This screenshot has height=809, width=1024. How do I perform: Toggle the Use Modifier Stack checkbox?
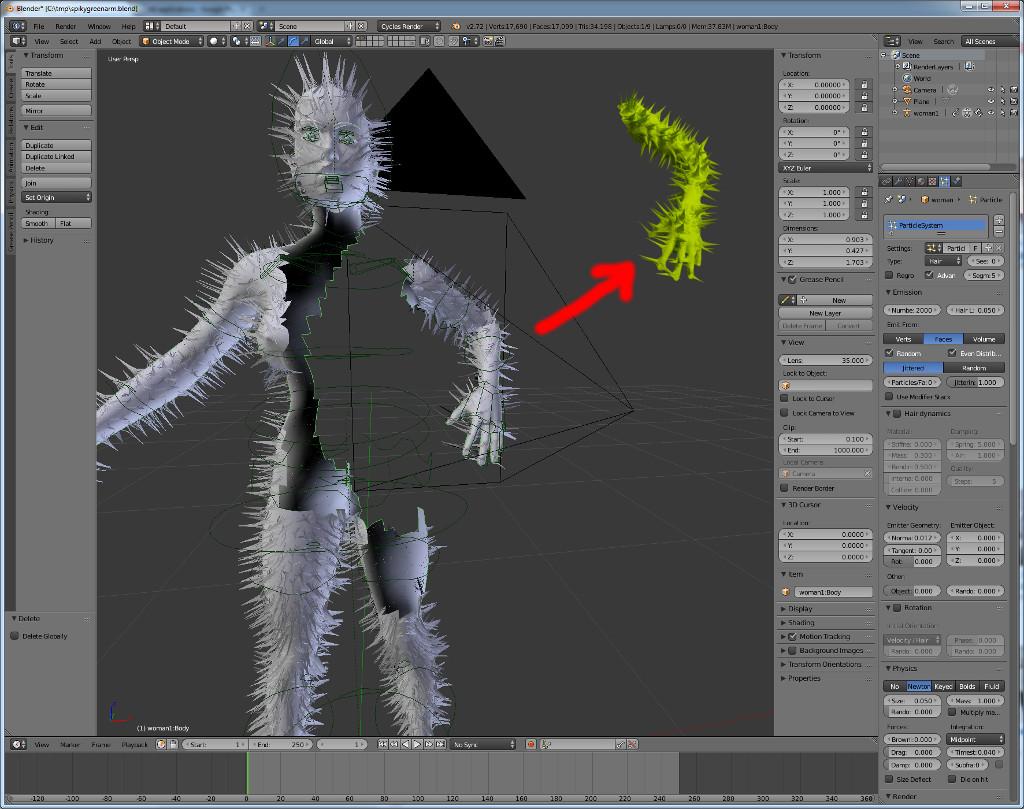click(889, 396)
